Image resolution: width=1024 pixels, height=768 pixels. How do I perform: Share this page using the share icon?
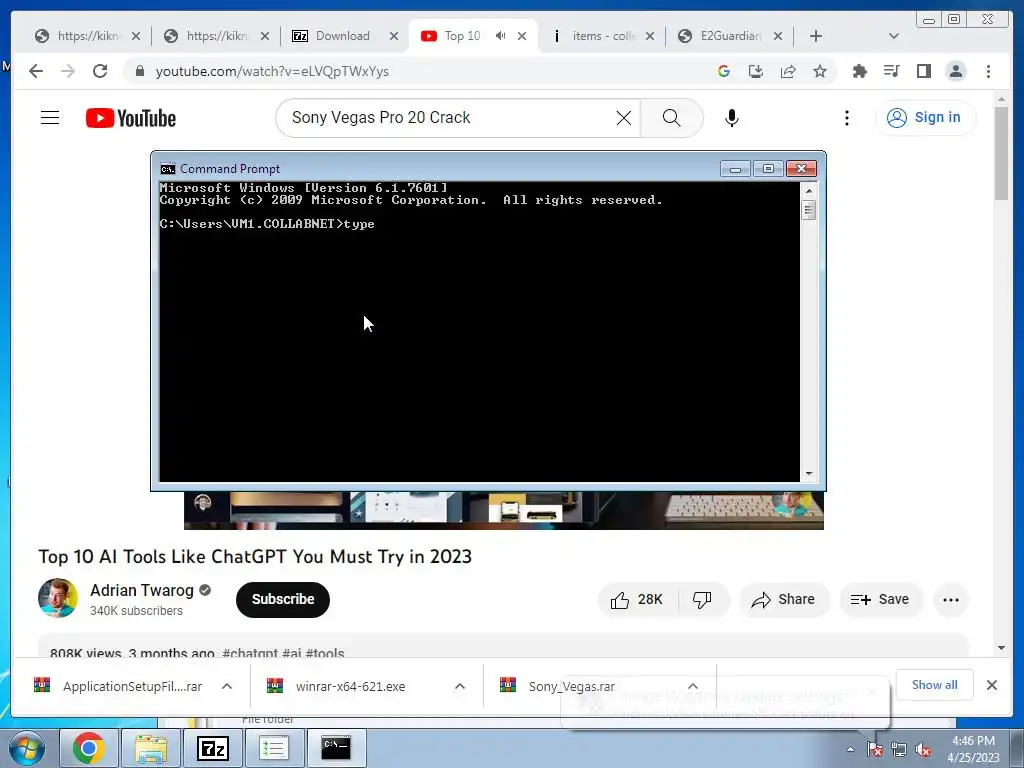tap(788, 71)
